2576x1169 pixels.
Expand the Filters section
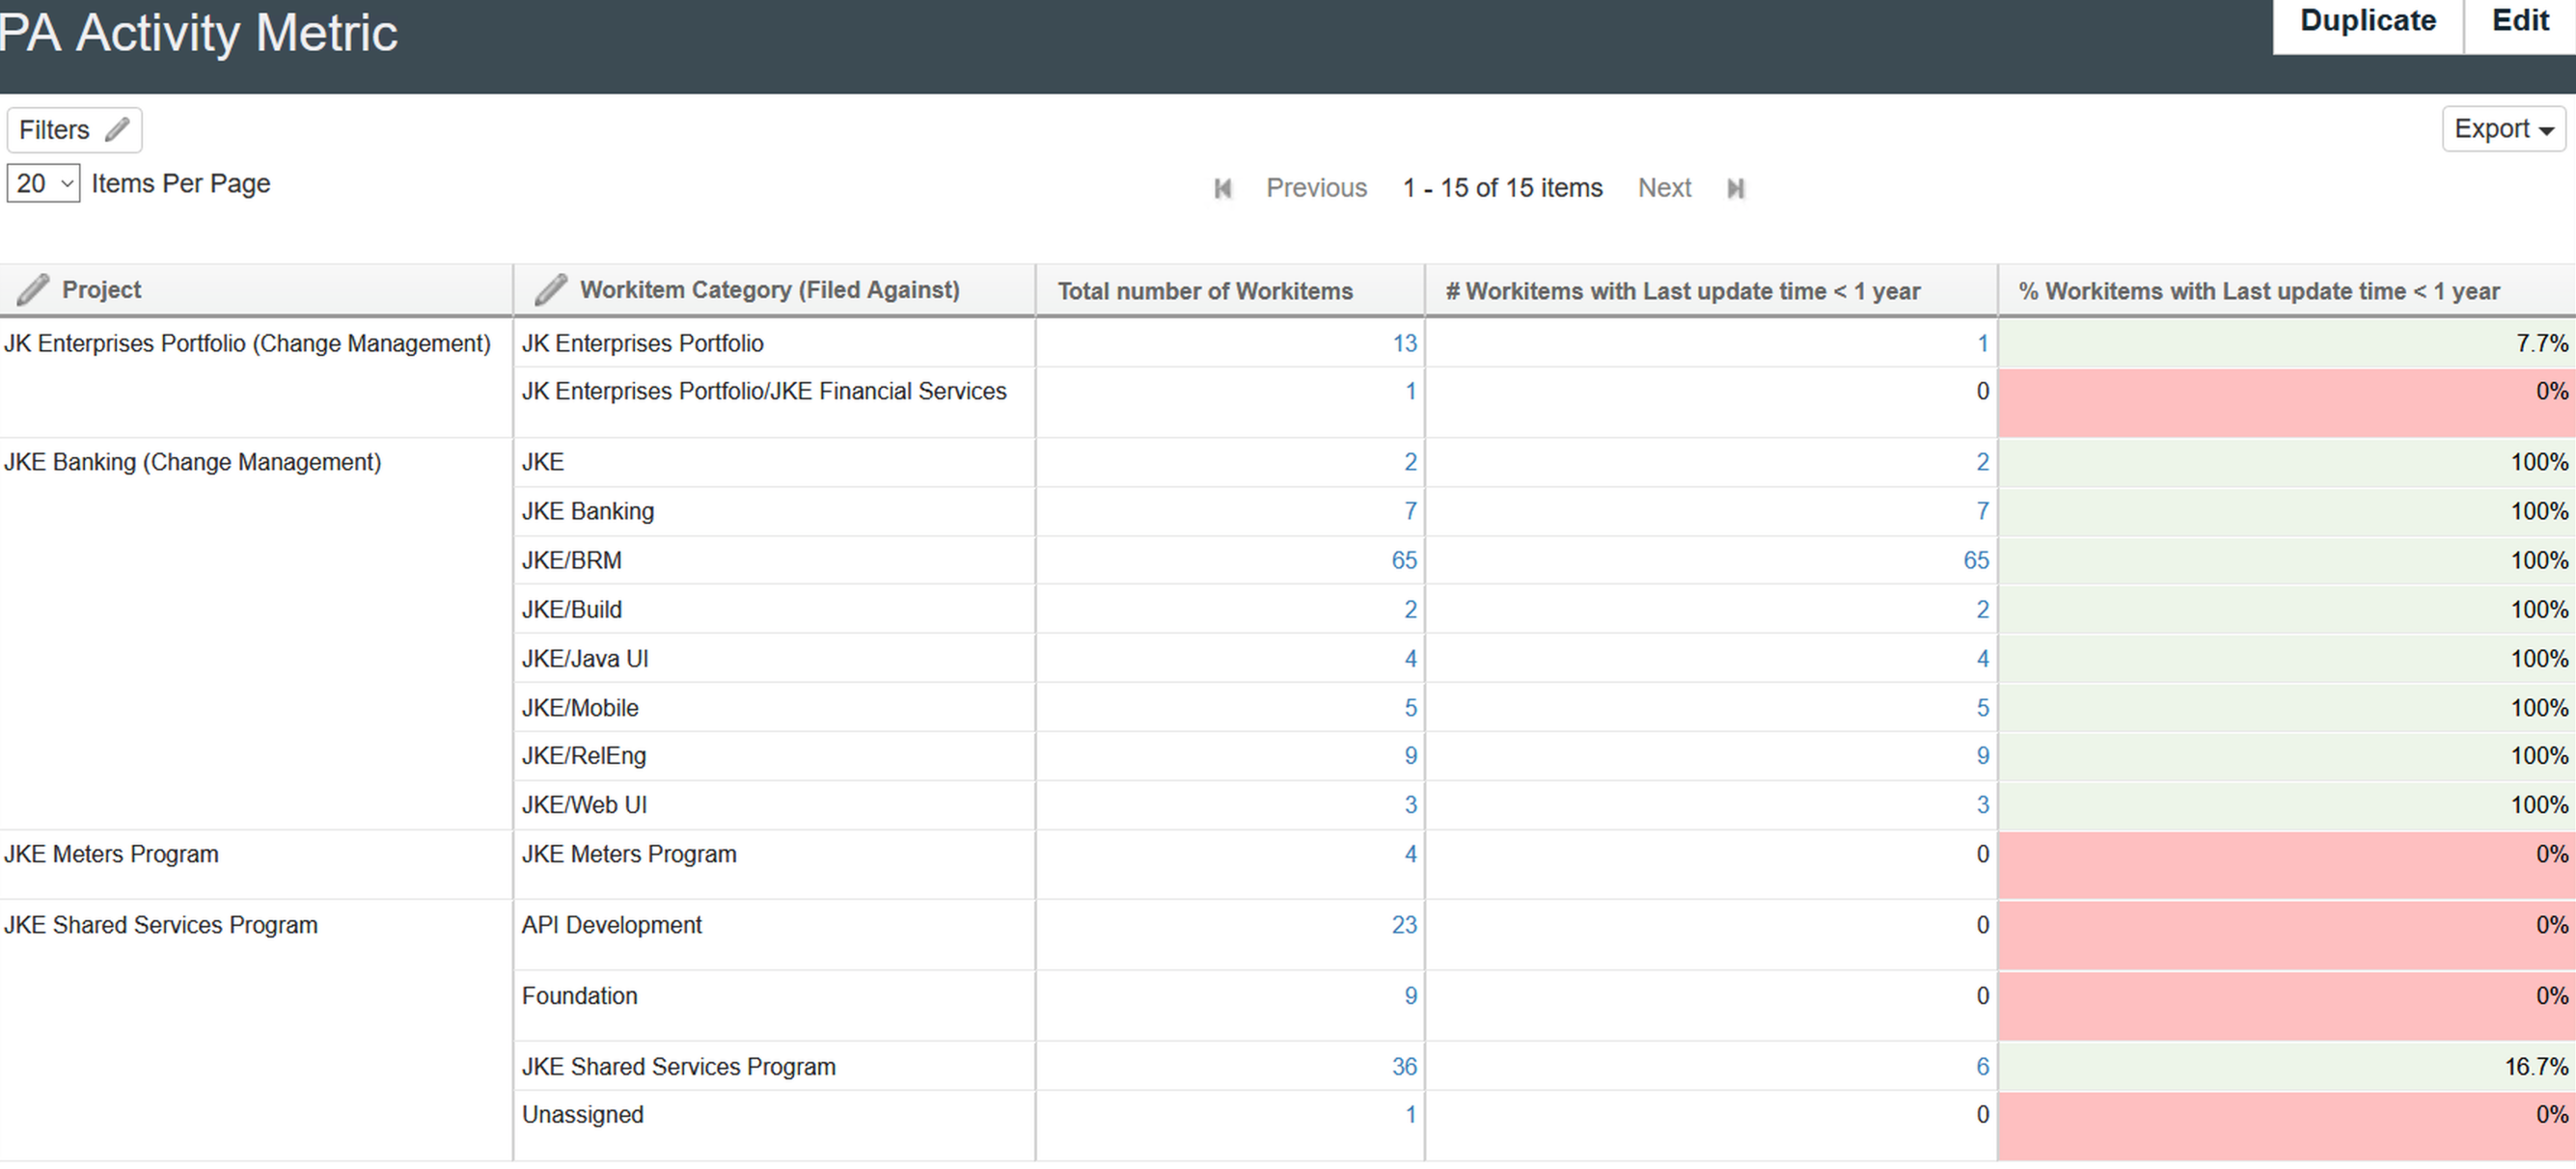click(x=75, y=129)
